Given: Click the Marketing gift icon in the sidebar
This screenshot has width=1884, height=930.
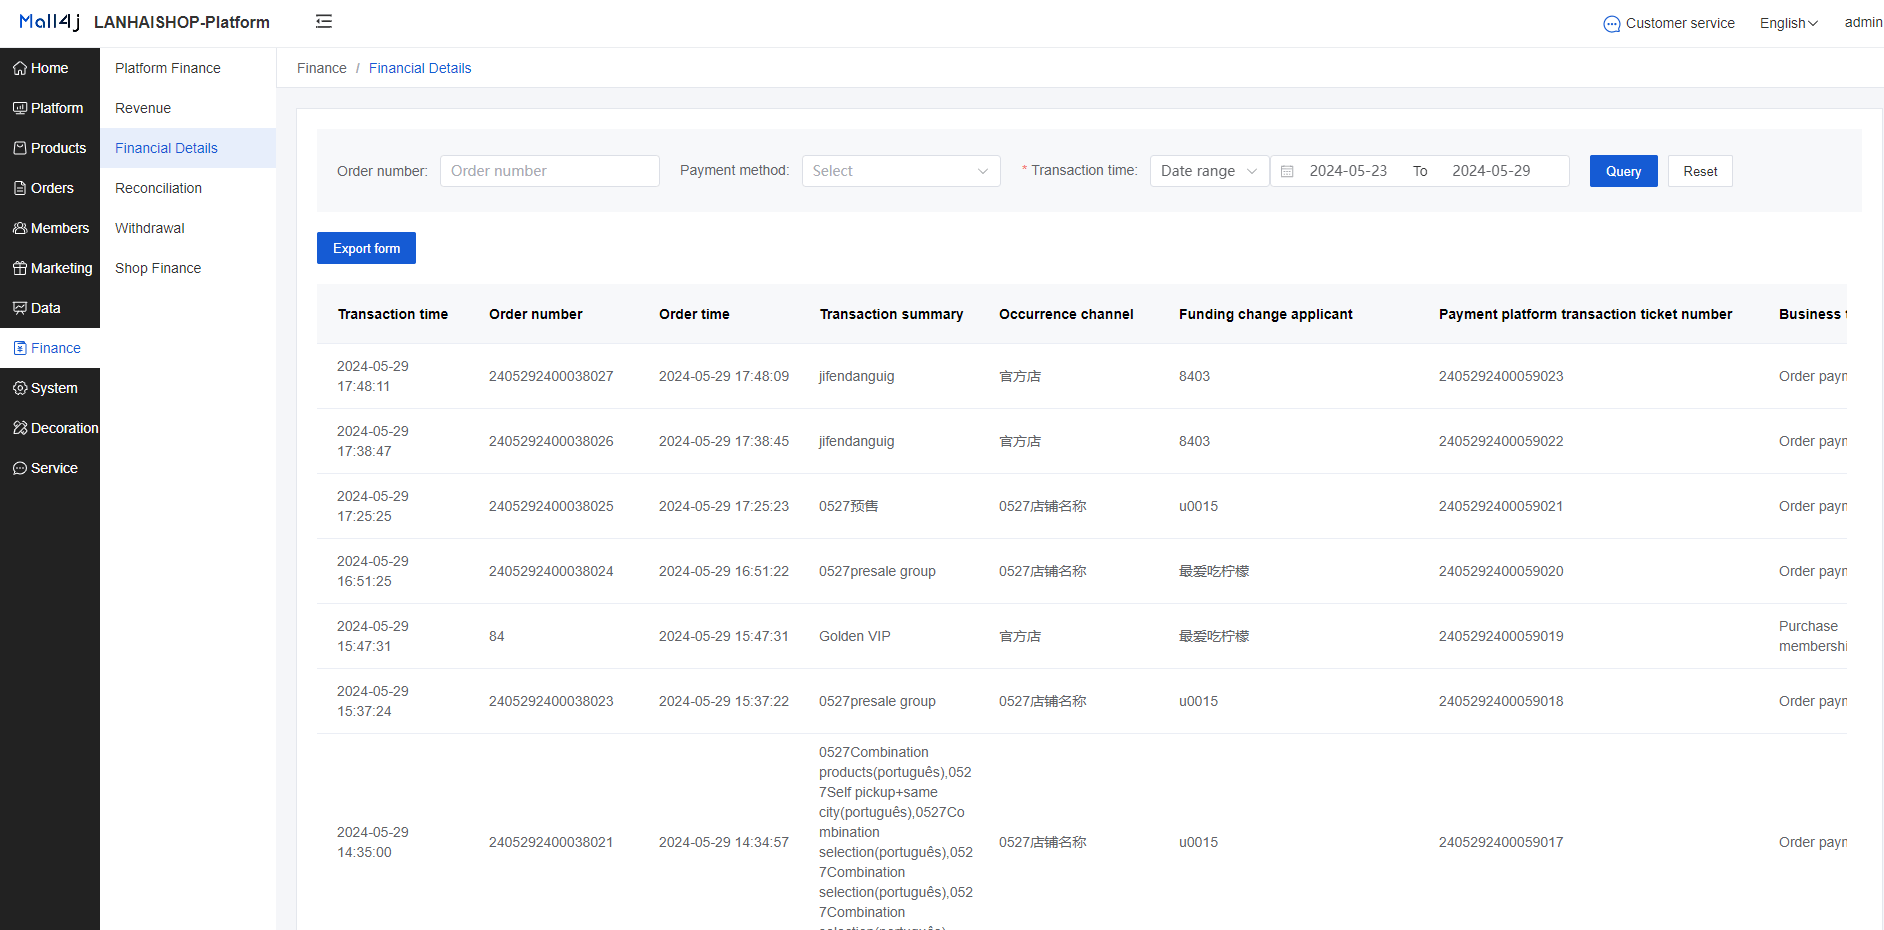Looking at the screenshot, I should pyautogui.click(x=20, y=268).
